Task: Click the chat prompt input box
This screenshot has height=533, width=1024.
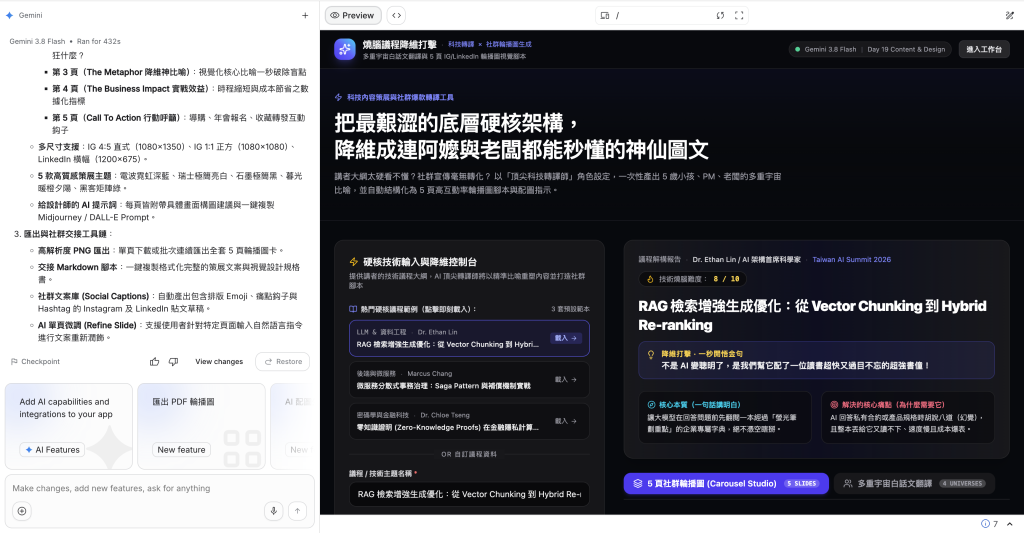Action: coord(159,488)
